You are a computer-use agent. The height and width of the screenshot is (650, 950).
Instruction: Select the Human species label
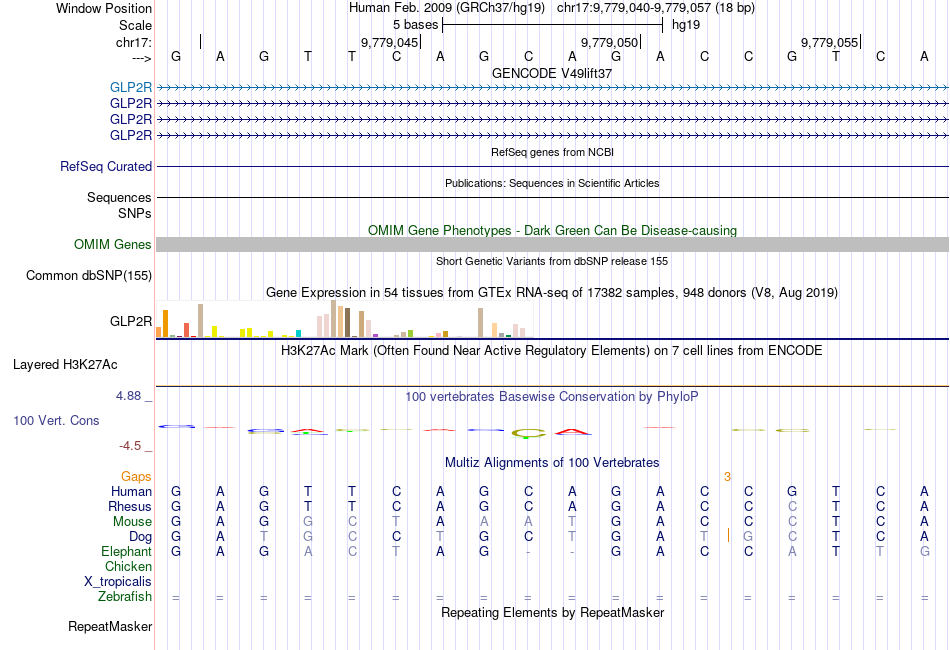(x=131, y=491)
